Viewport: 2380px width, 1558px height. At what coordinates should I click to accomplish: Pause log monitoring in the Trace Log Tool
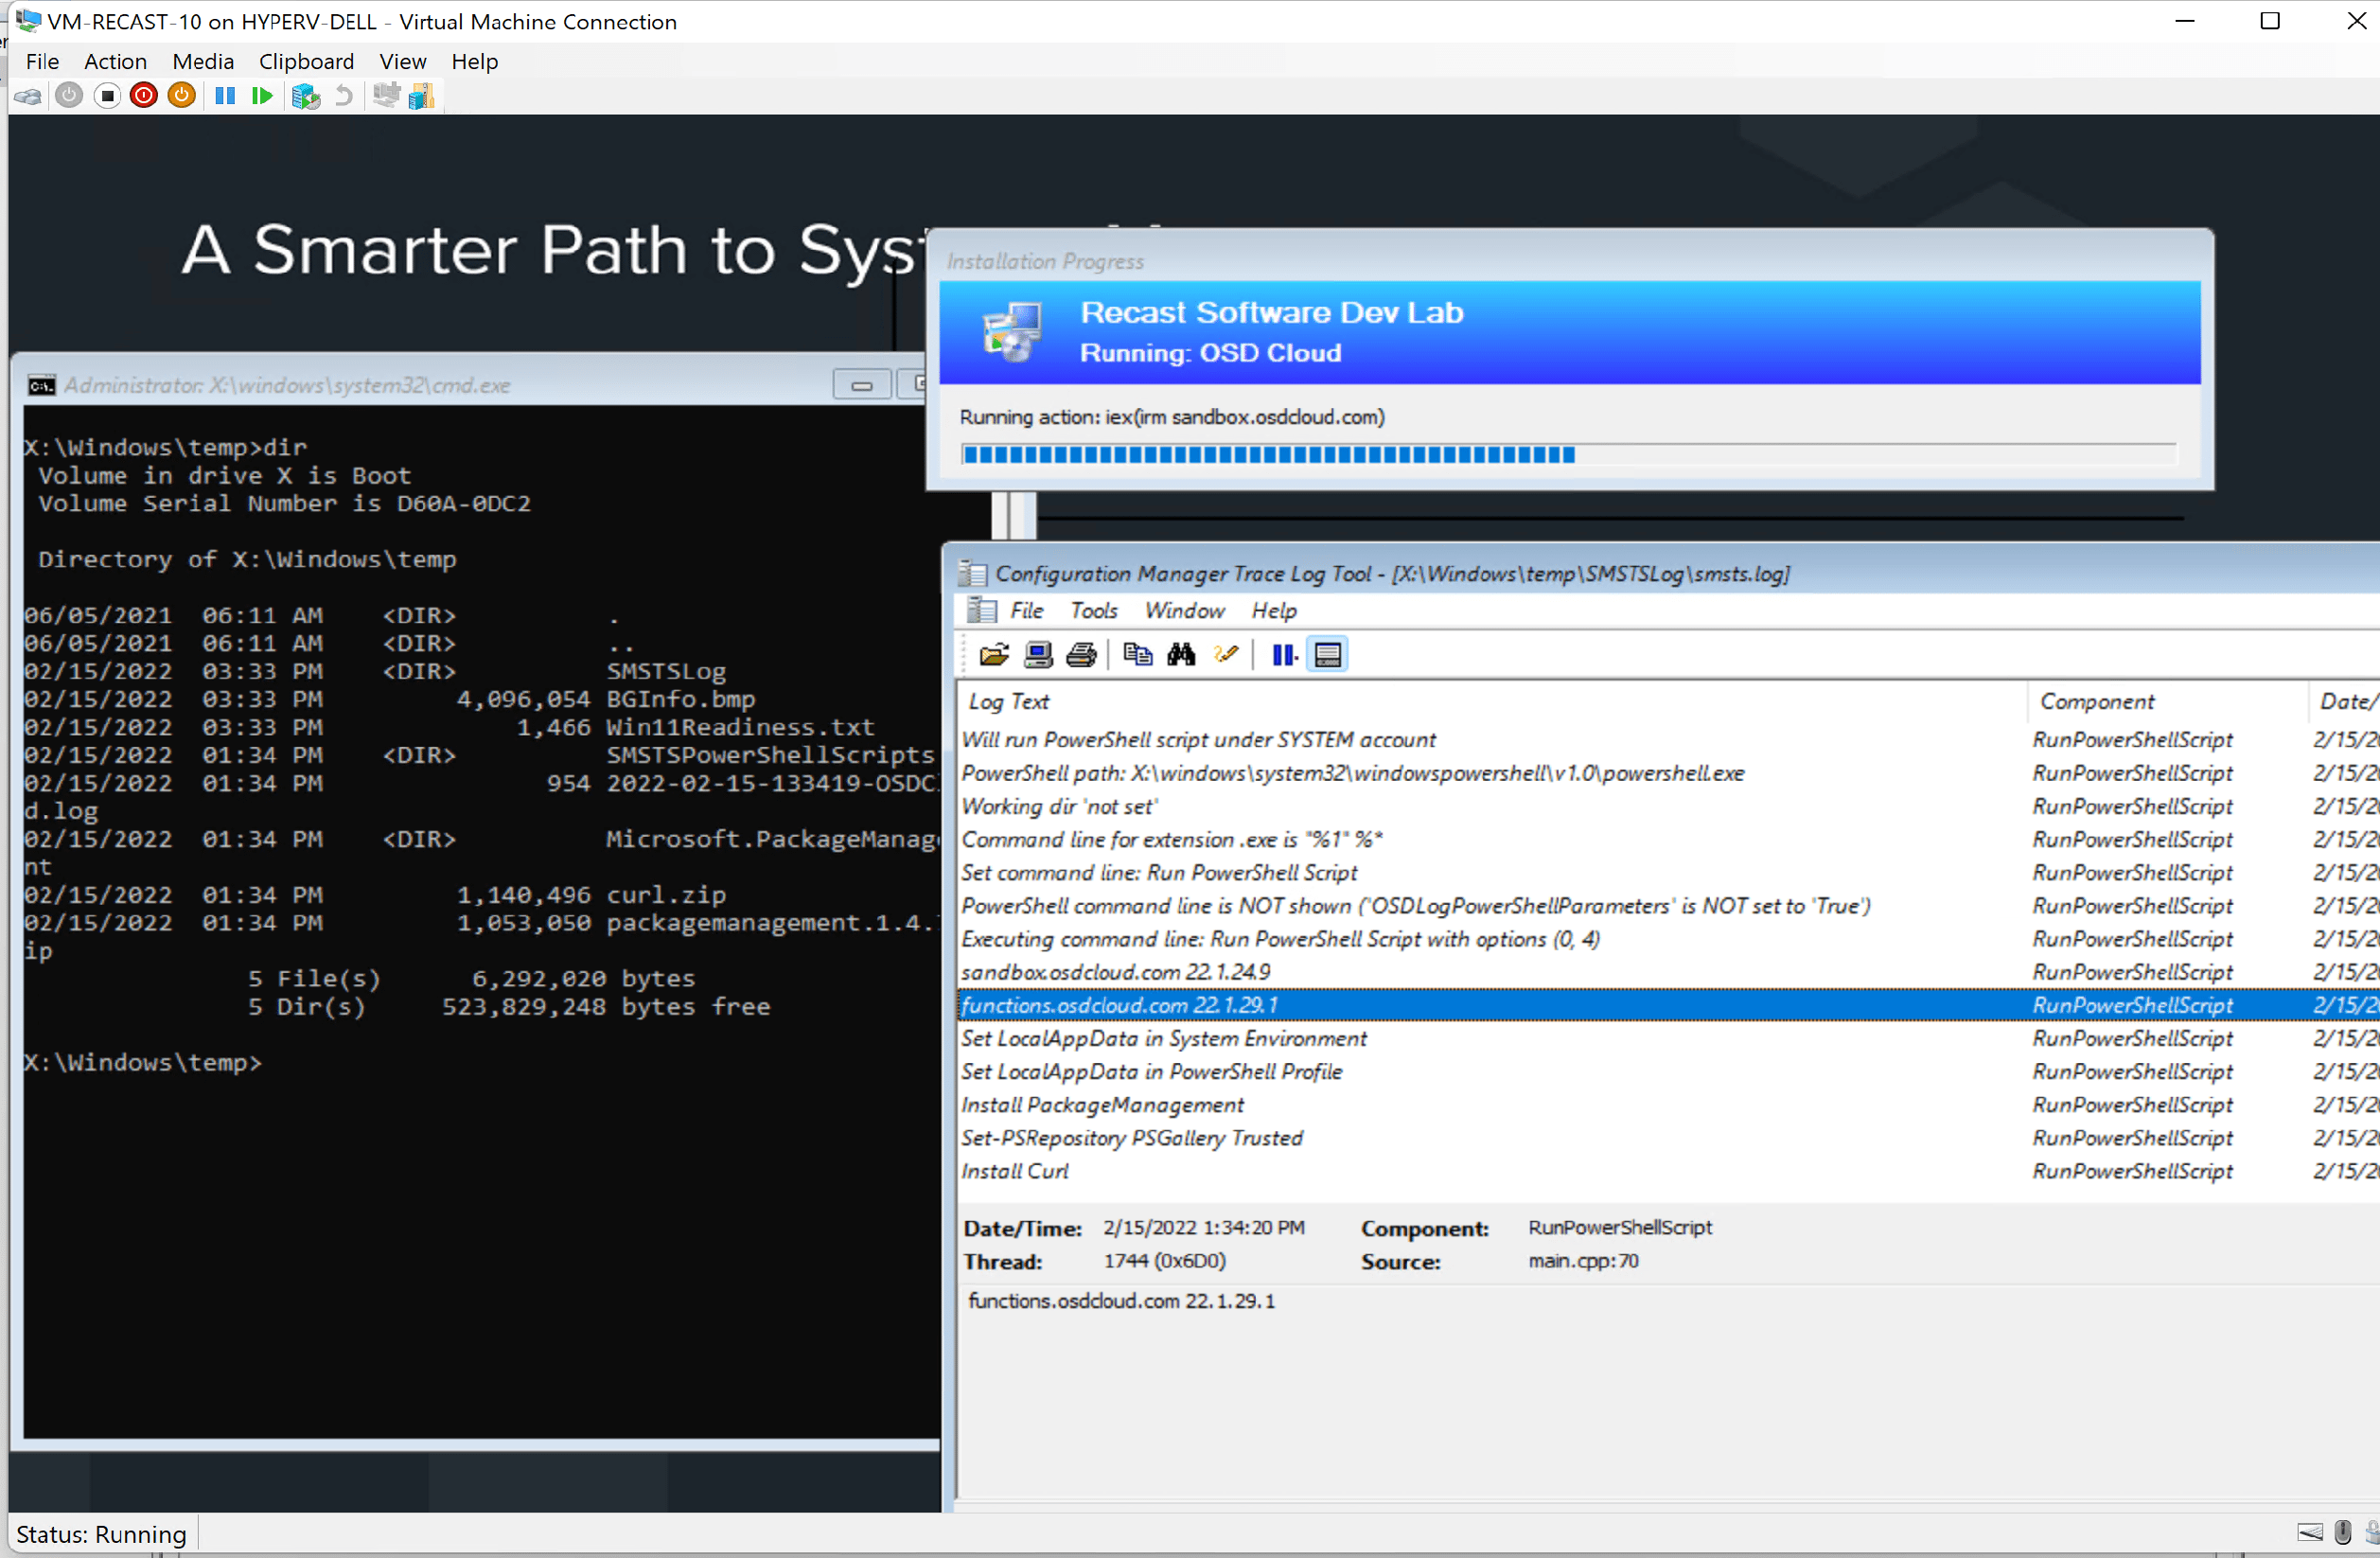[1282, 654]
